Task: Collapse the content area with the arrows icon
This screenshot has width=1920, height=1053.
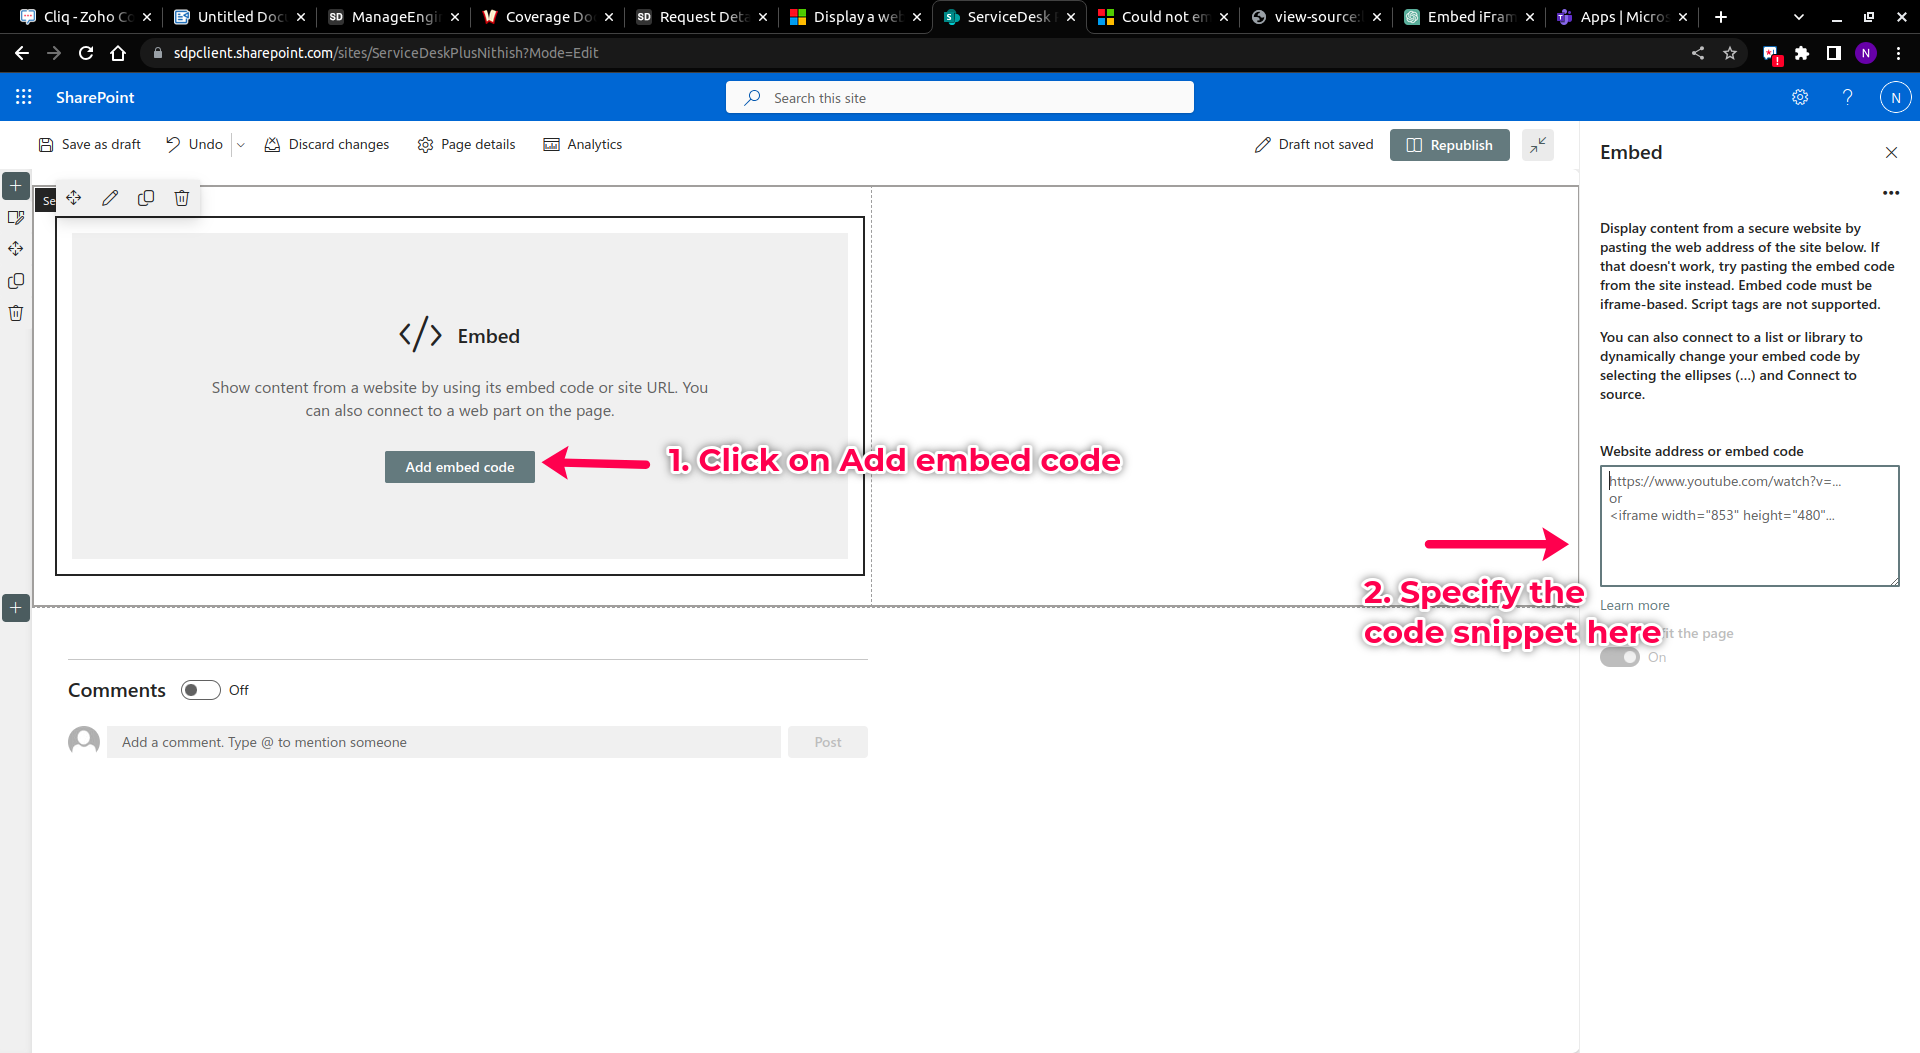Action: pos(1537,145)
